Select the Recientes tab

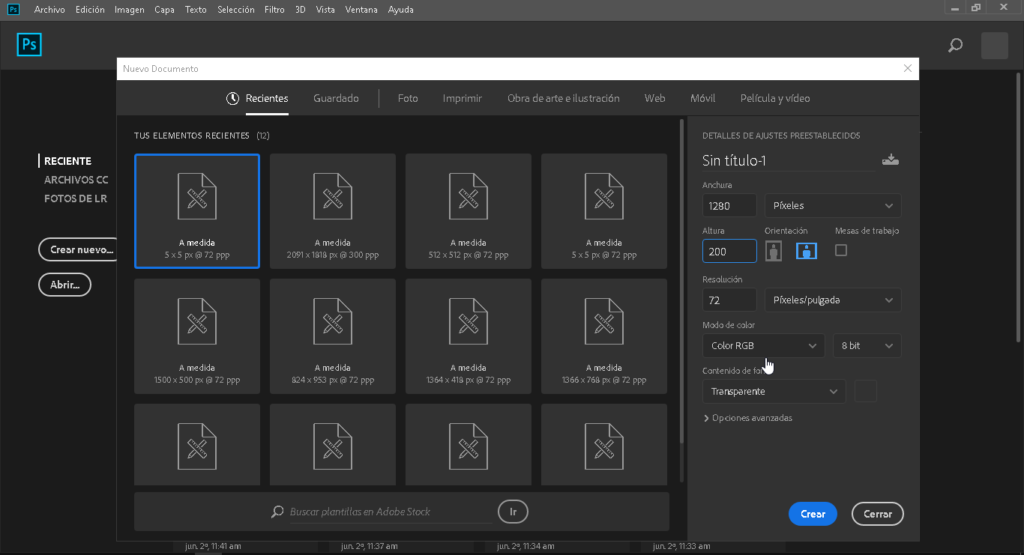(266, 99)
